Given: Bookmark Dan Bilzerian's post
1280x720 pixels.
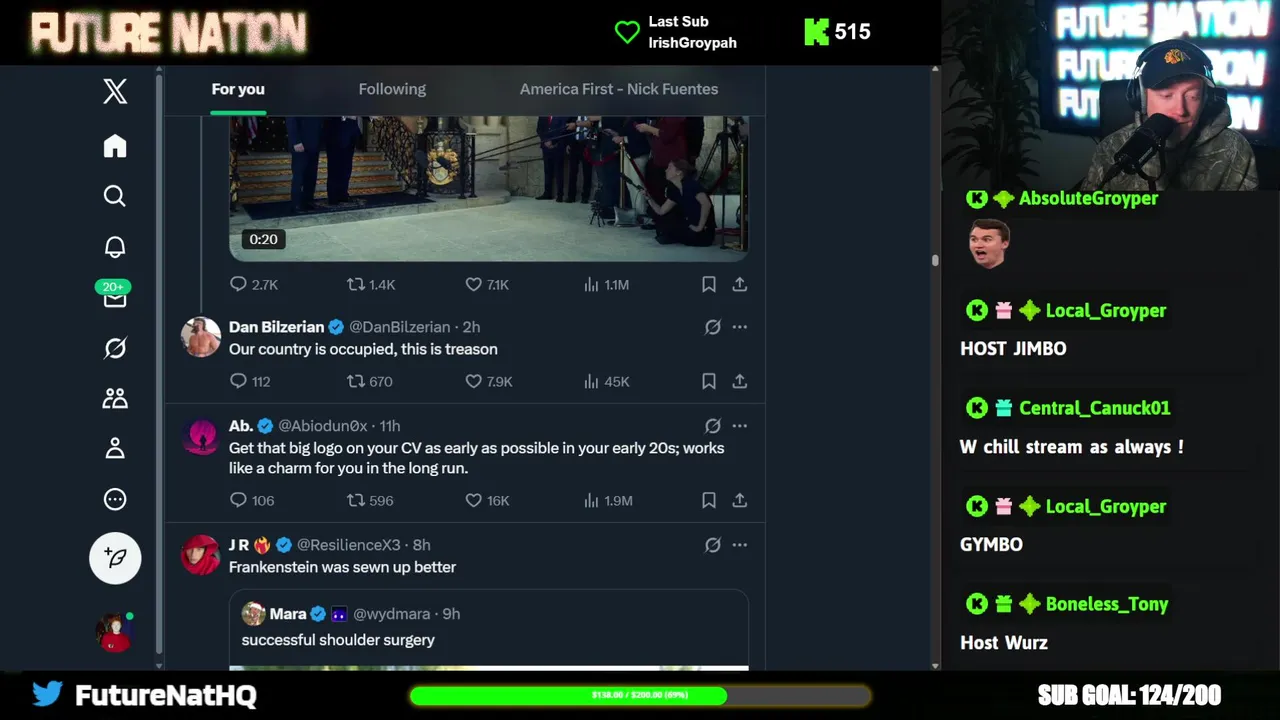Looking at the screenshot, I should point(709,381).
